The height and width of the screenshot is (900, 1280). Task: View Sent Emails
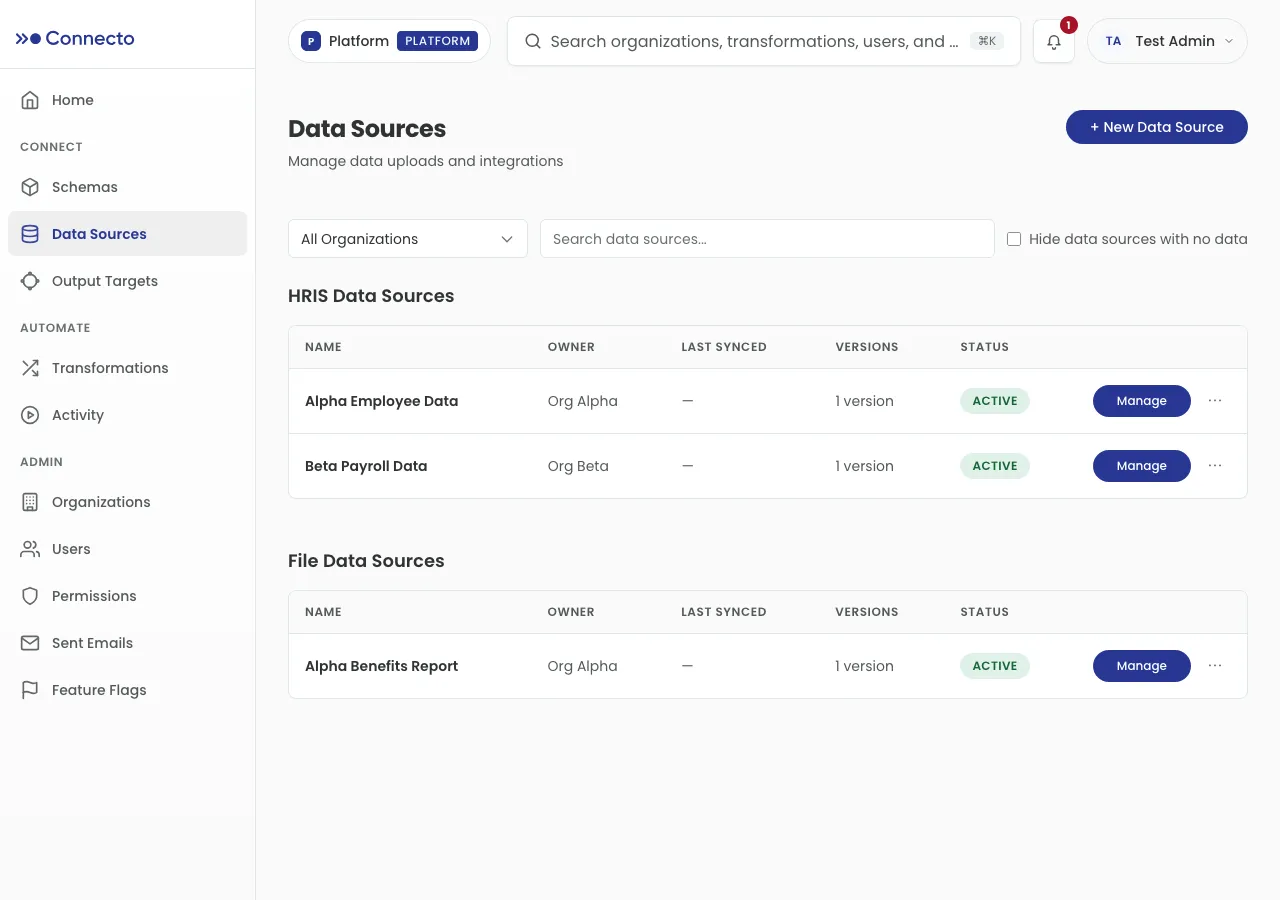coord(127,643)
